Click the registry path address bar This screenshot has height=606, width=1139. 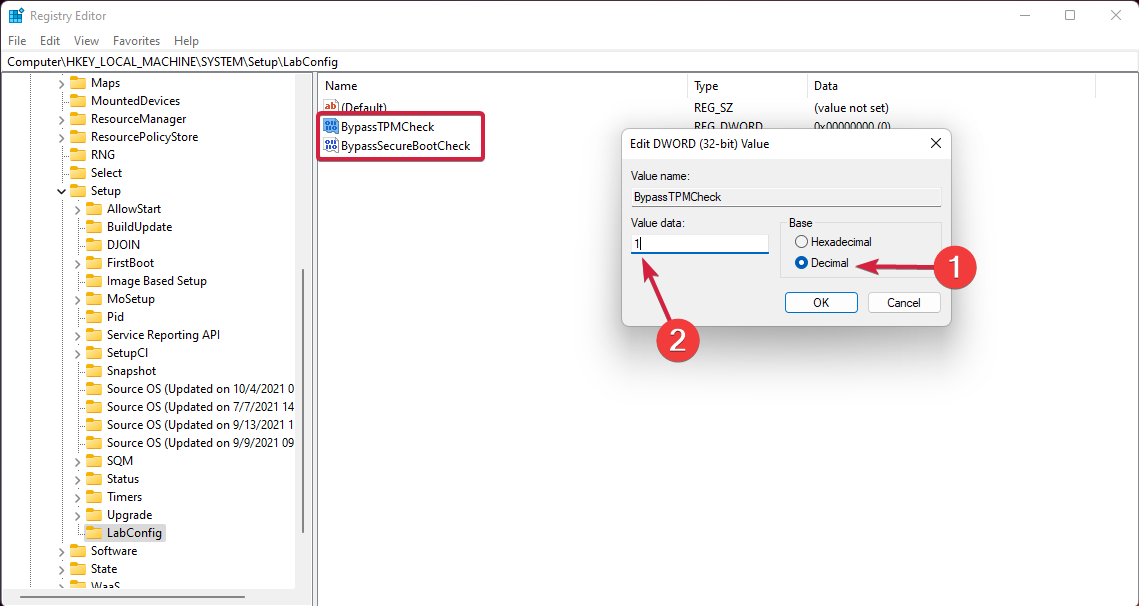[x=570, y=62]
